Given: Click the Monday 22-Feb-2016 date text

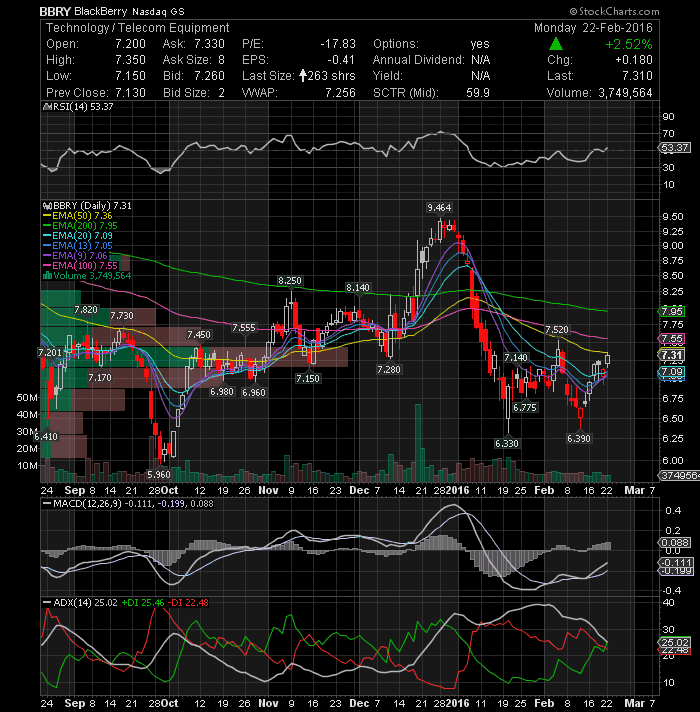Looking at the screenshot, I should (593, 28).
